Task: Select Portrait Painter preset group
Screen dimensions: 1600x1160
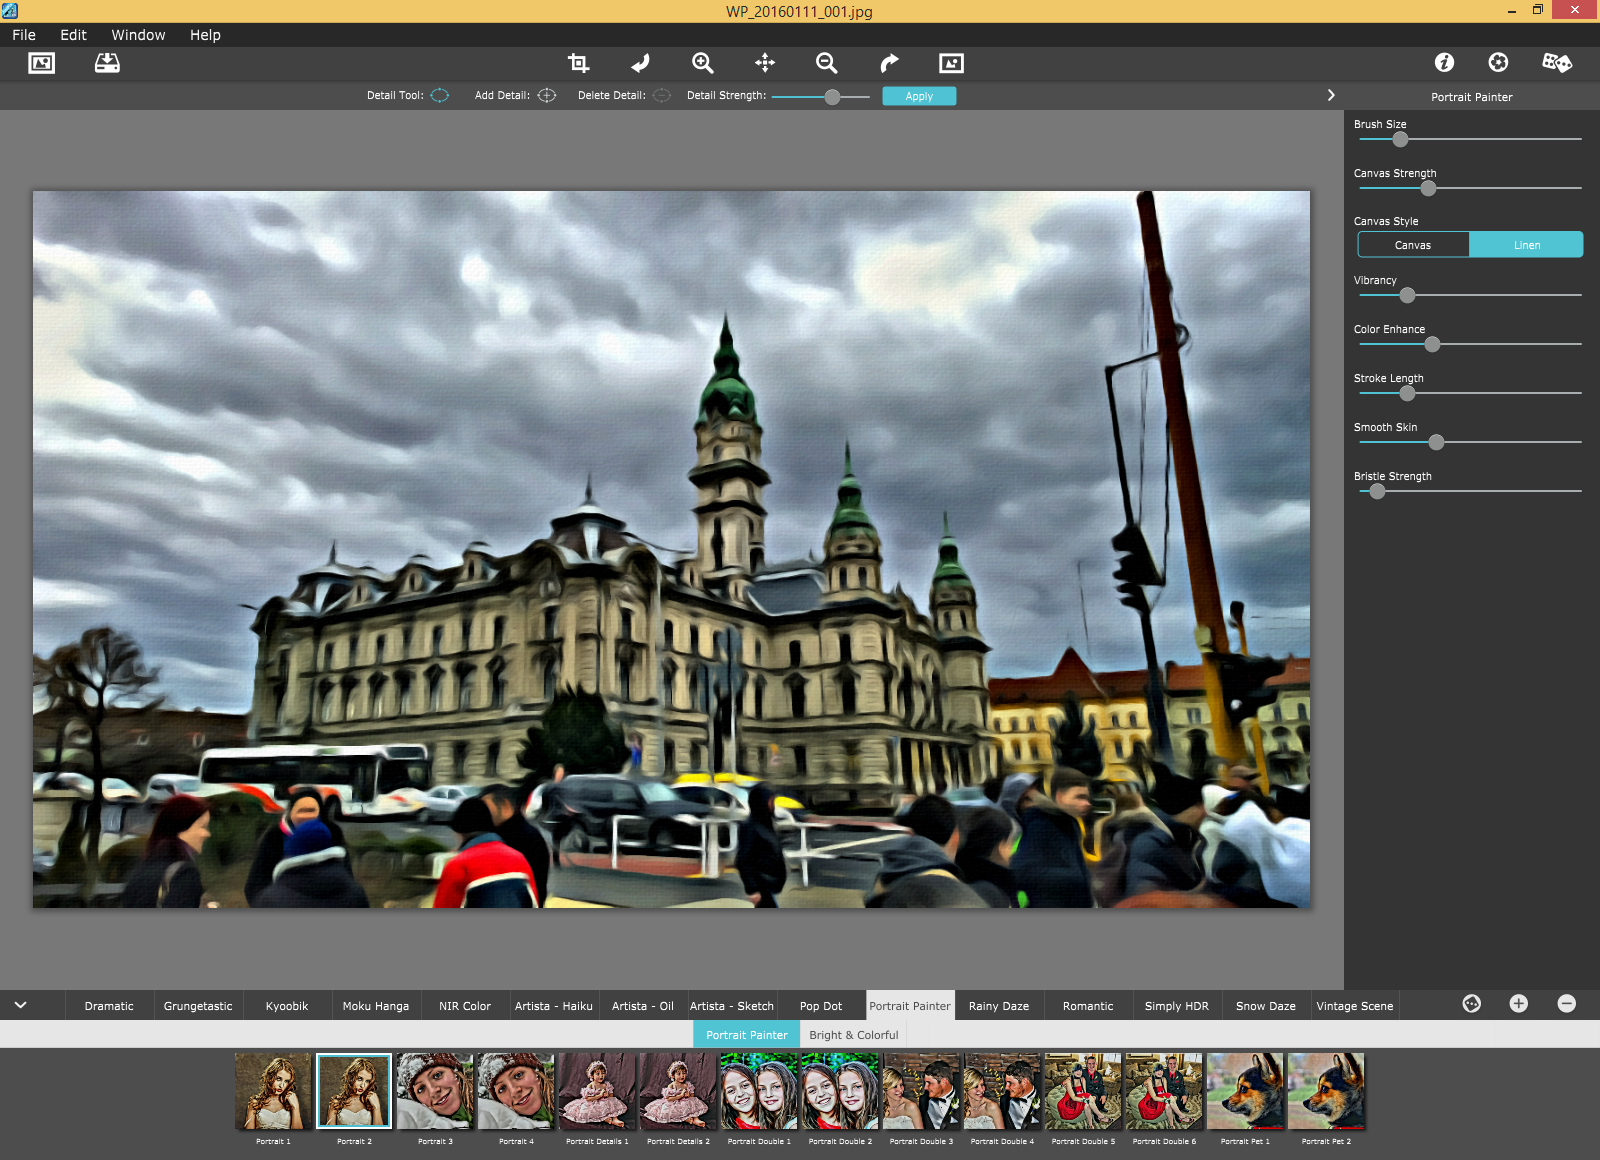Action: 746,1035
